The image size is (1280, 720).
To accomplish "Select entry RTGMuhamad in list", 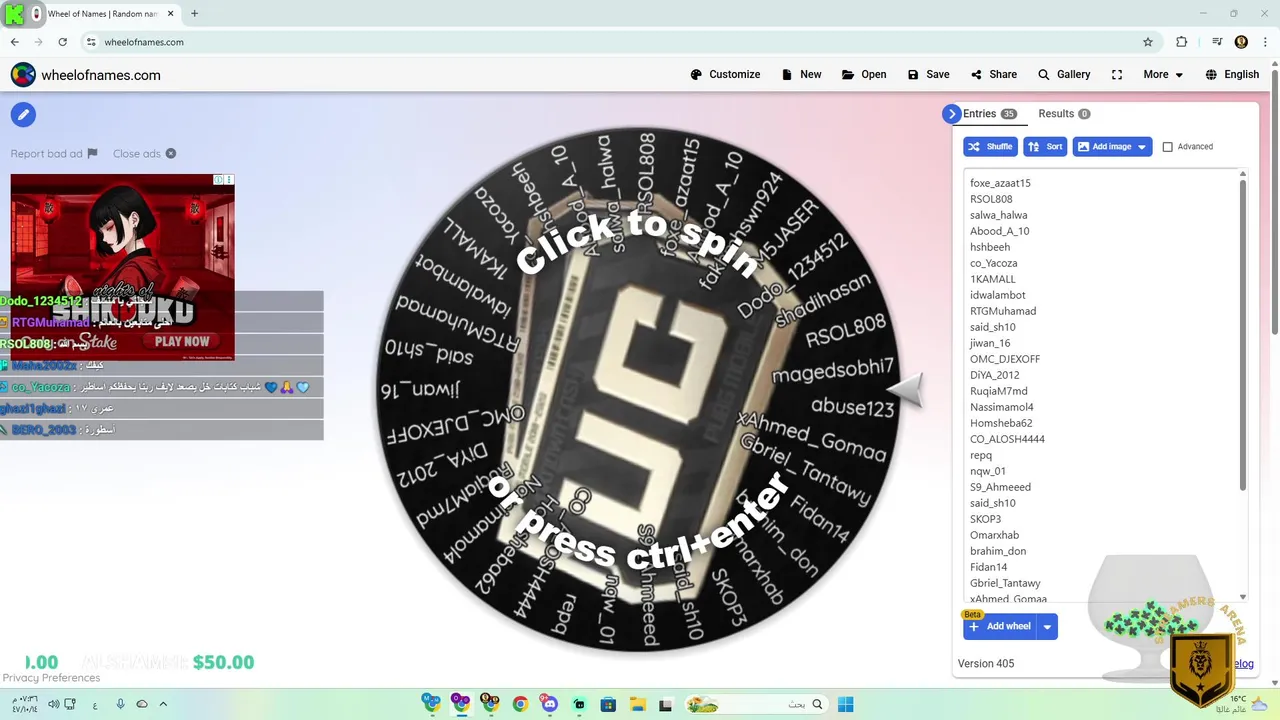I will (1003, 311).
